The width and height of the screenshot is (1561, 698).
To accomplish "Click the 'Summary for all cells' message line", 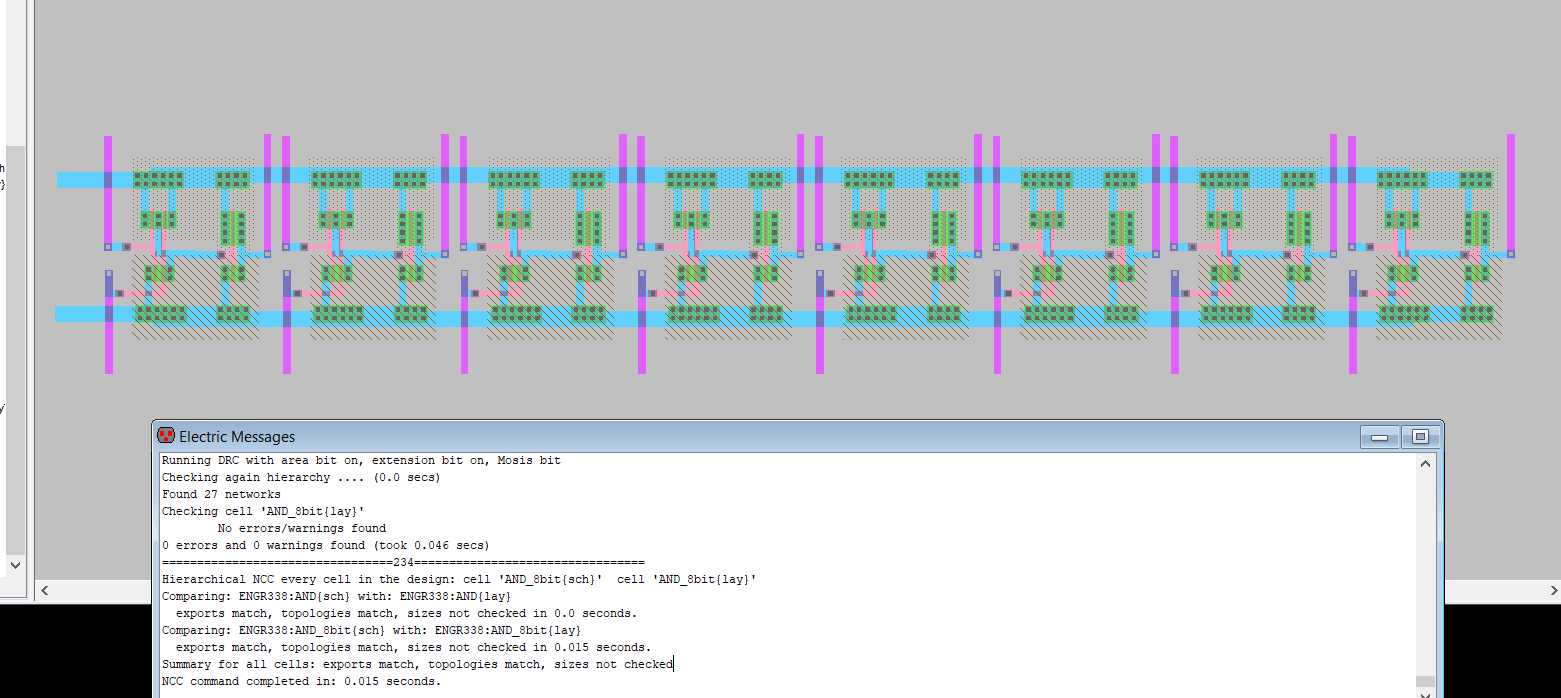I will click(x=417, y=664).
